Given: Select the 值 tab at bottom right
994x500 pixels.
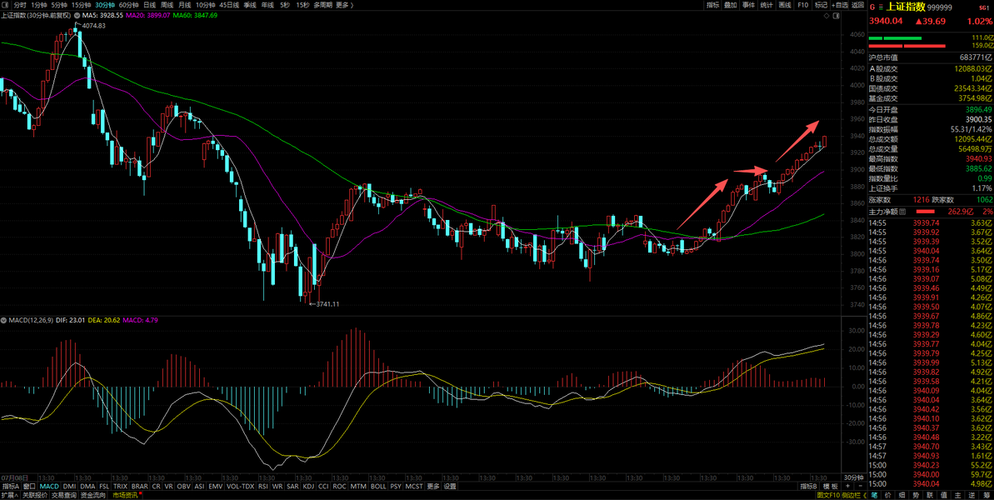Looking at the screenshot, I should point(943,495).
